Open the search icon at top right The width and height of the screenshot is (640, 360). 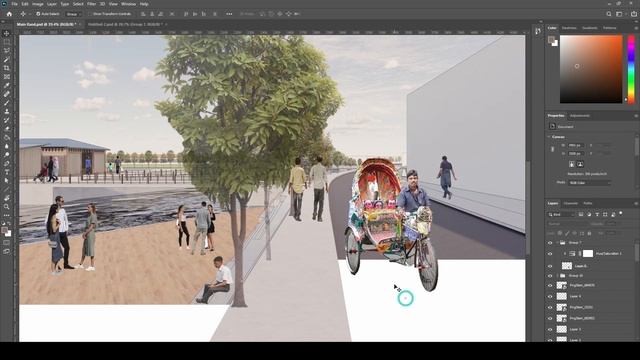pos(609,14)
